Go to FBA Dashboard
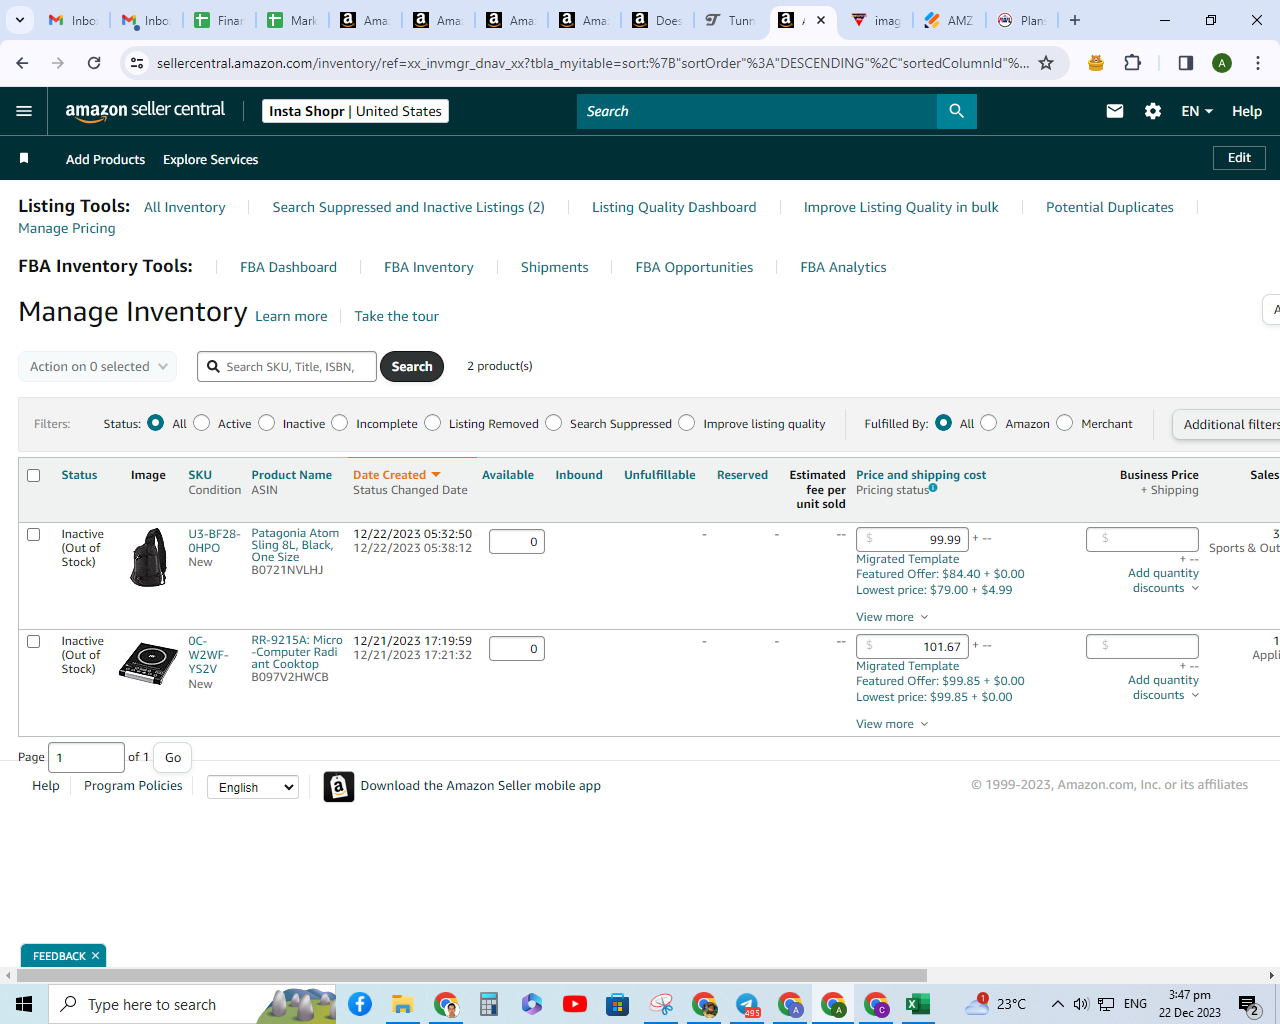This screenshot has width=1280, height=1024. tap(288, 267)
